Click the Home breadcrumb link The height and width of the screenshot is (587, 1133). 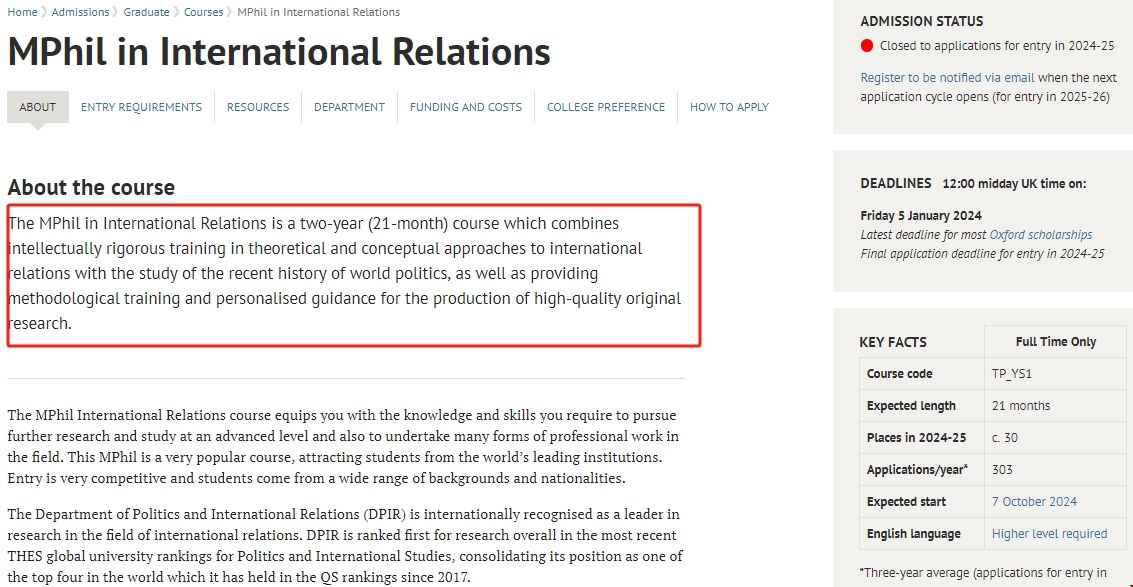pos(22,12)
